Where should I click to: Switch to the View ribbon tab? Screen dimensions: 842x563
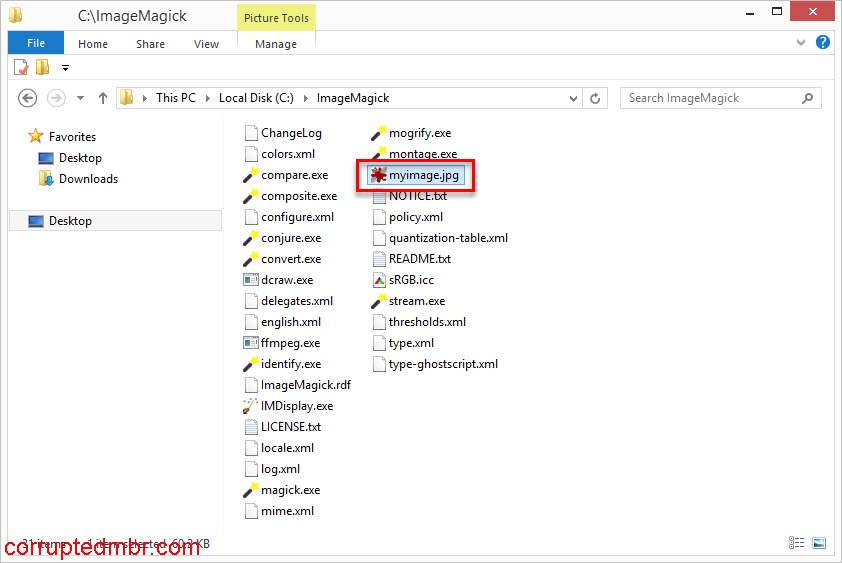(206, 44)
